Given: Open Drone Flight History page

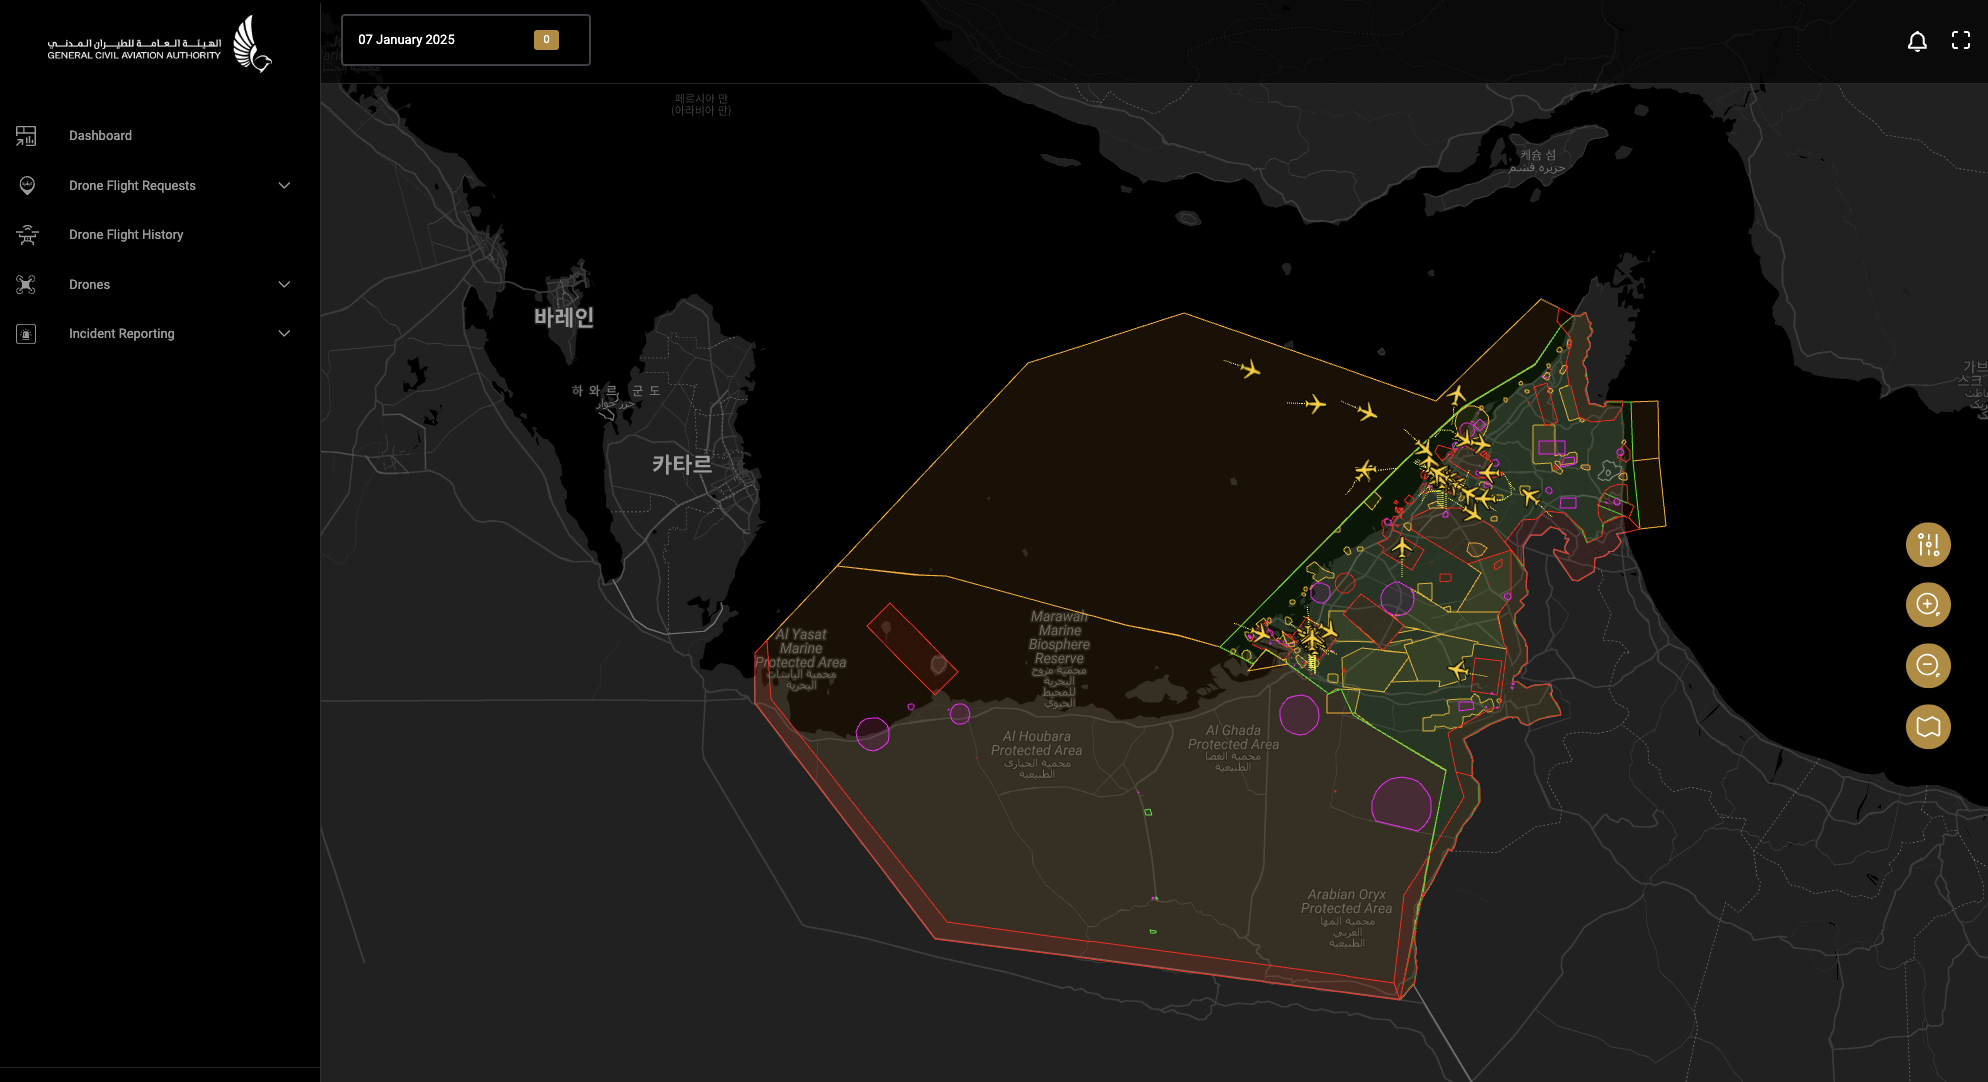Looking at the screenshot, I should pos(126,235).
